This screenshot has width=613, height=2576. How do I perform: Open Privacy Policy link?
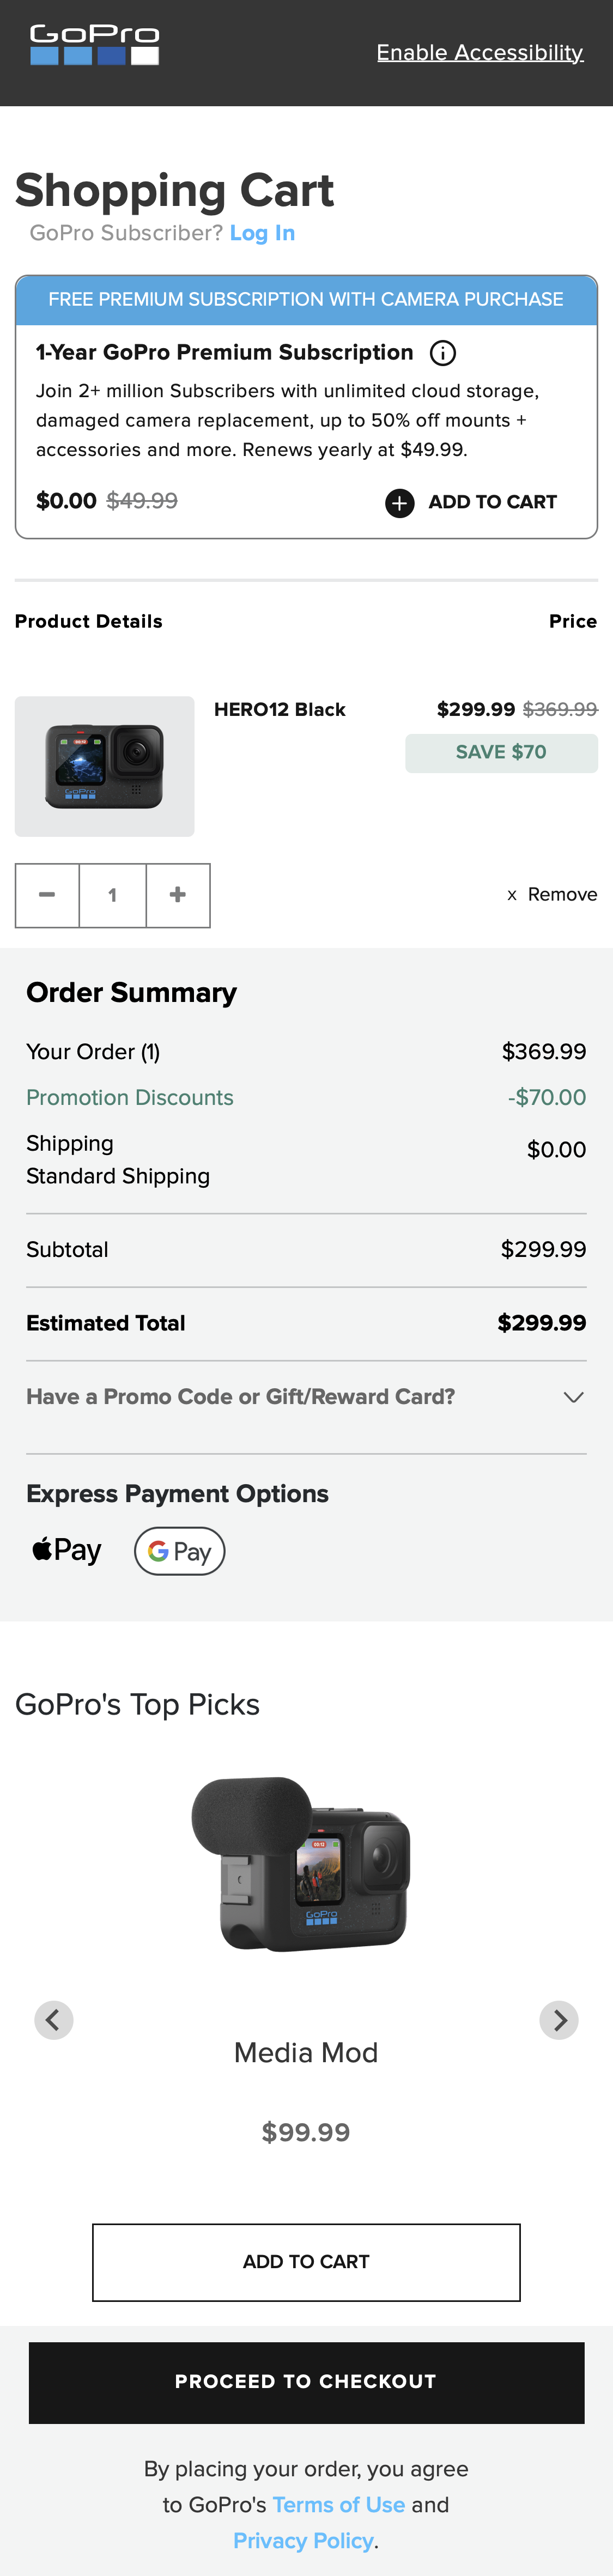coord(303,2540)
